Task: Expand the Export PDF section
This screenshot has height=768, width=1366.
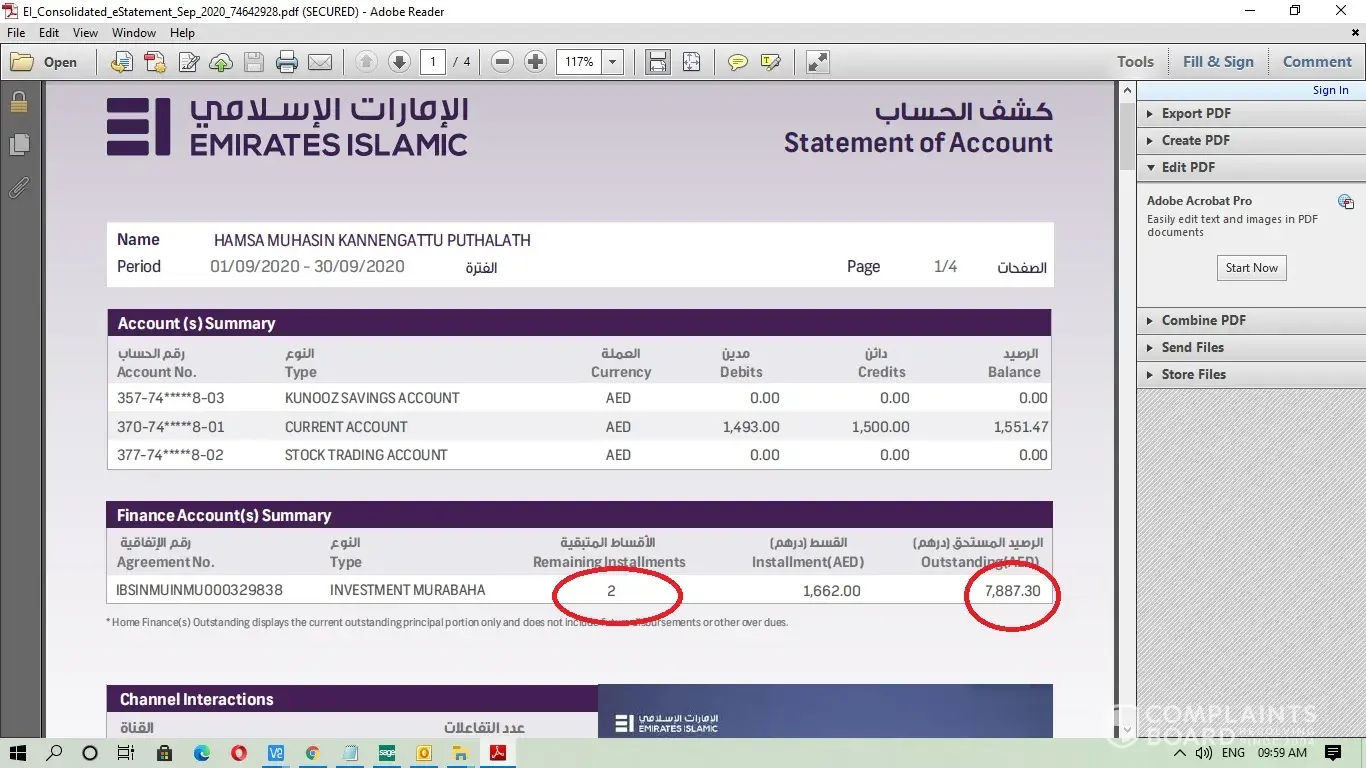Action: click(x=1196, y=113)
